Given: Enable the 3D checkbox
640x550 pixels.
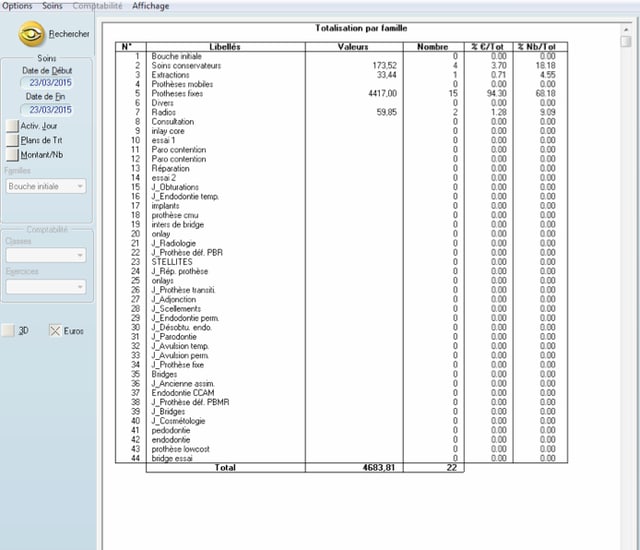Looking at the screenshot, I should [9, 330].
